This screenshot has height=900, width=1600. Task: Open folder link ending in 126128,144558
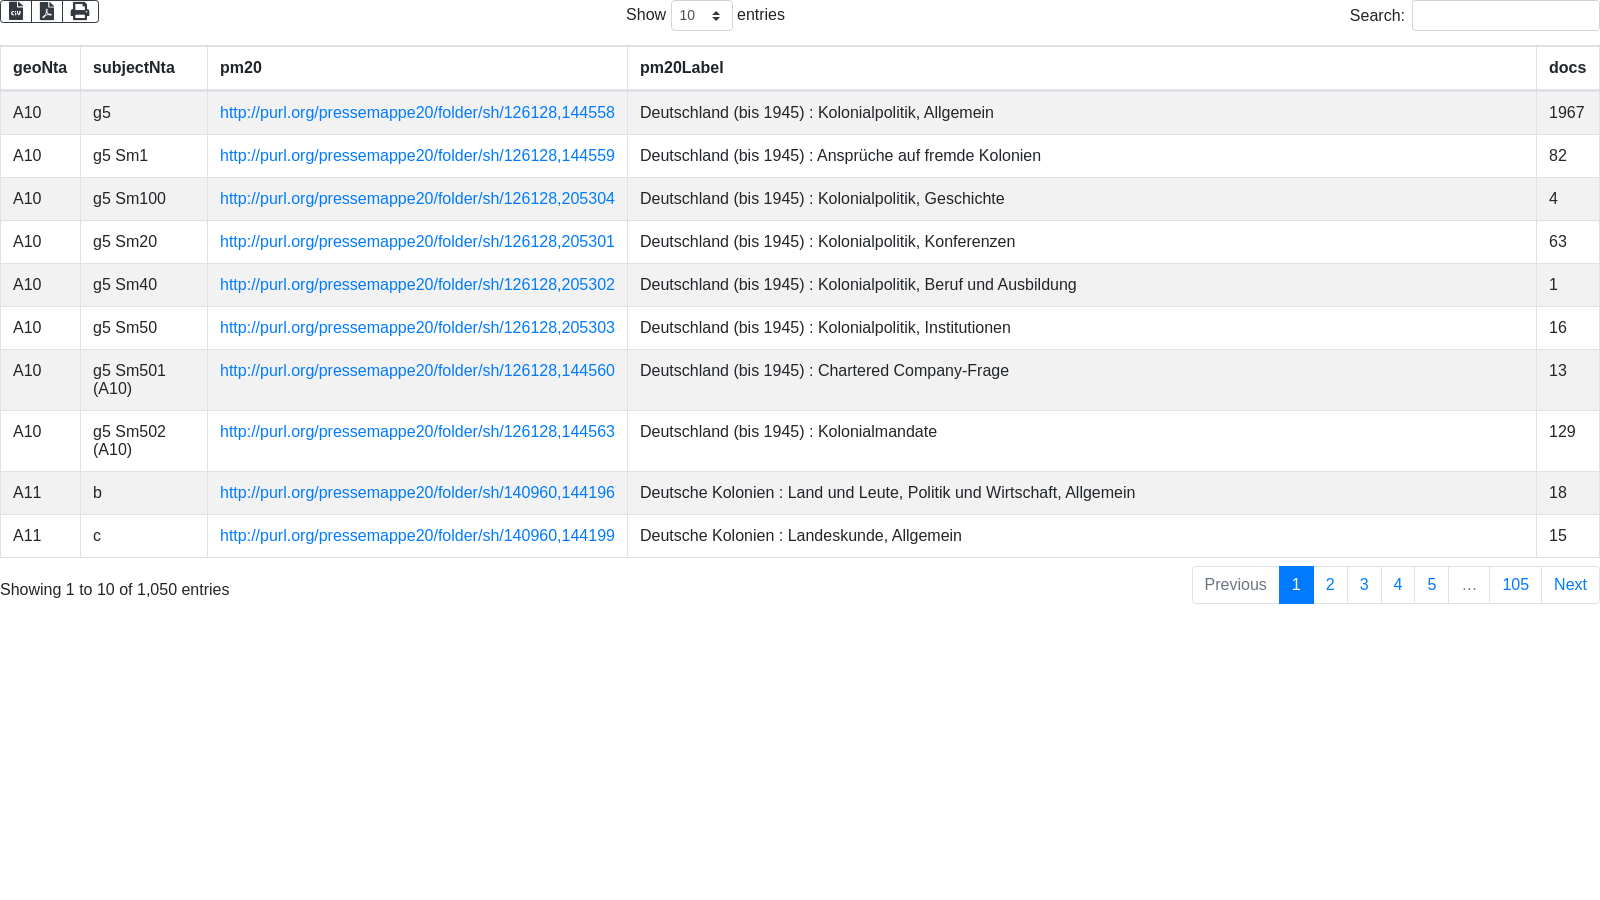pyautogui.click(x=417, y=113)
